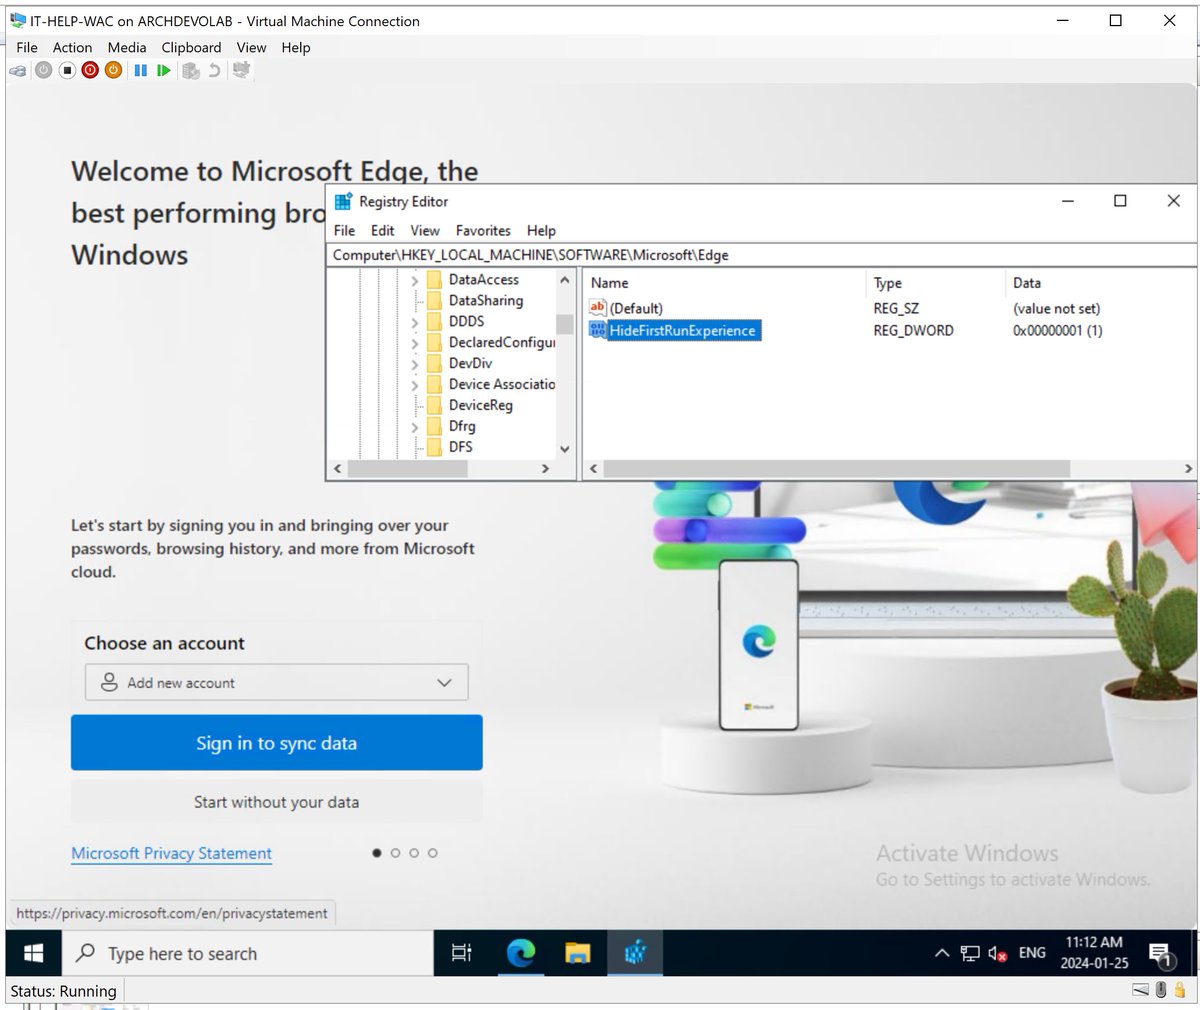Shut down the VM with the red power icon

pyautogui.click(x=90, y=70)
